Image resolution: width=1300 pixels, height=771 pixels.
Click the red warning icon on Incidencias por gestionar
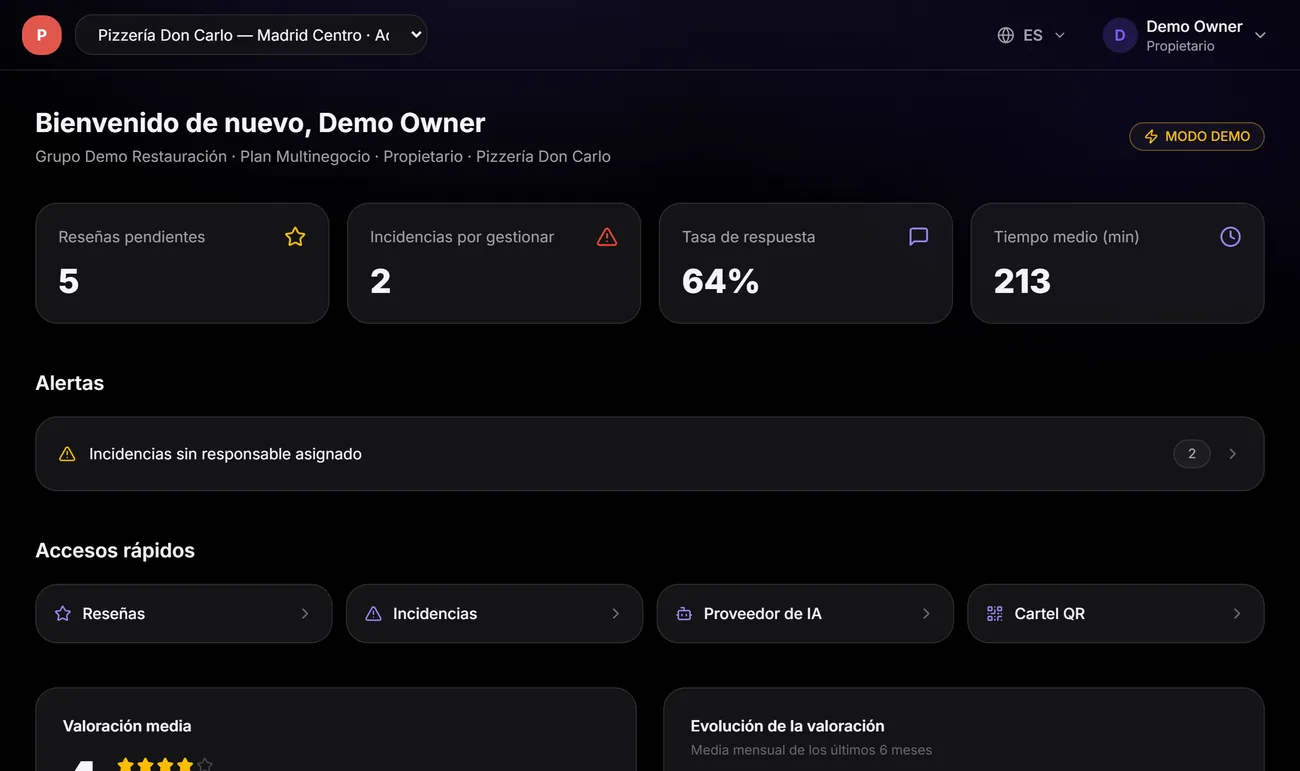(607, 237)
